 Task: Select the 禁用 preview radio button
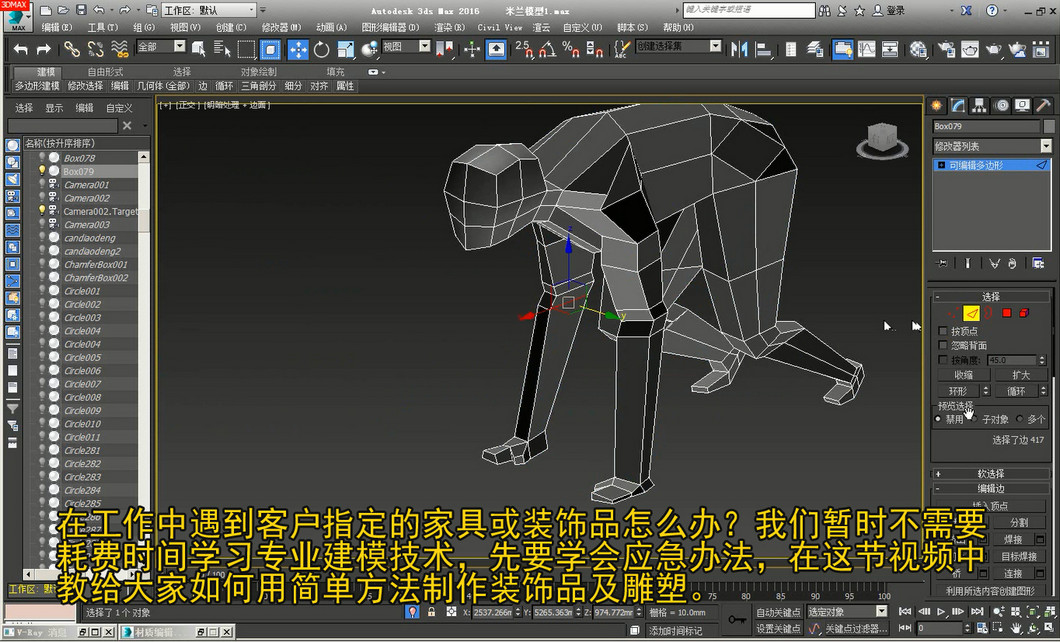(938, 419)
